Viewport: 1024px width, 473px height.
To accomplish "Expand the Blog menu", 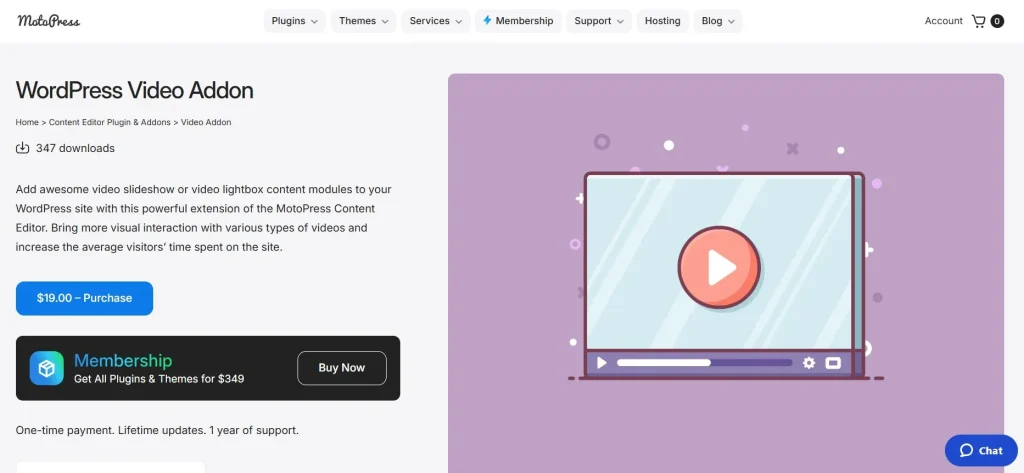I will coord(718,21).
